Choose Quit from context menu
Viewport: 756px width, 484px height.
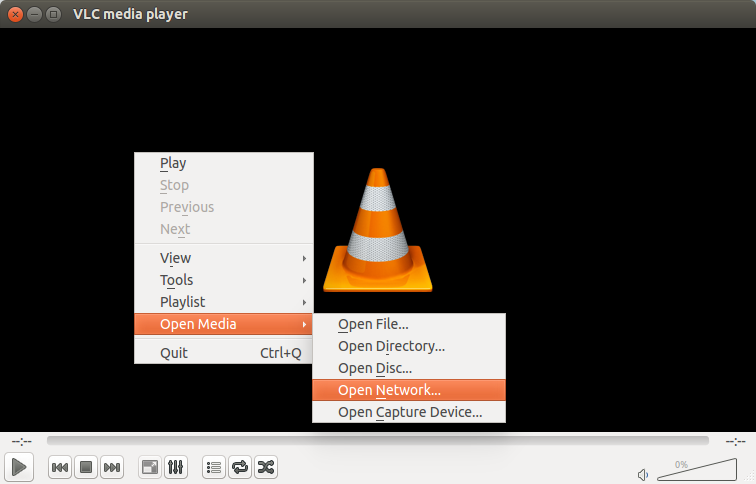click(224, 353)
